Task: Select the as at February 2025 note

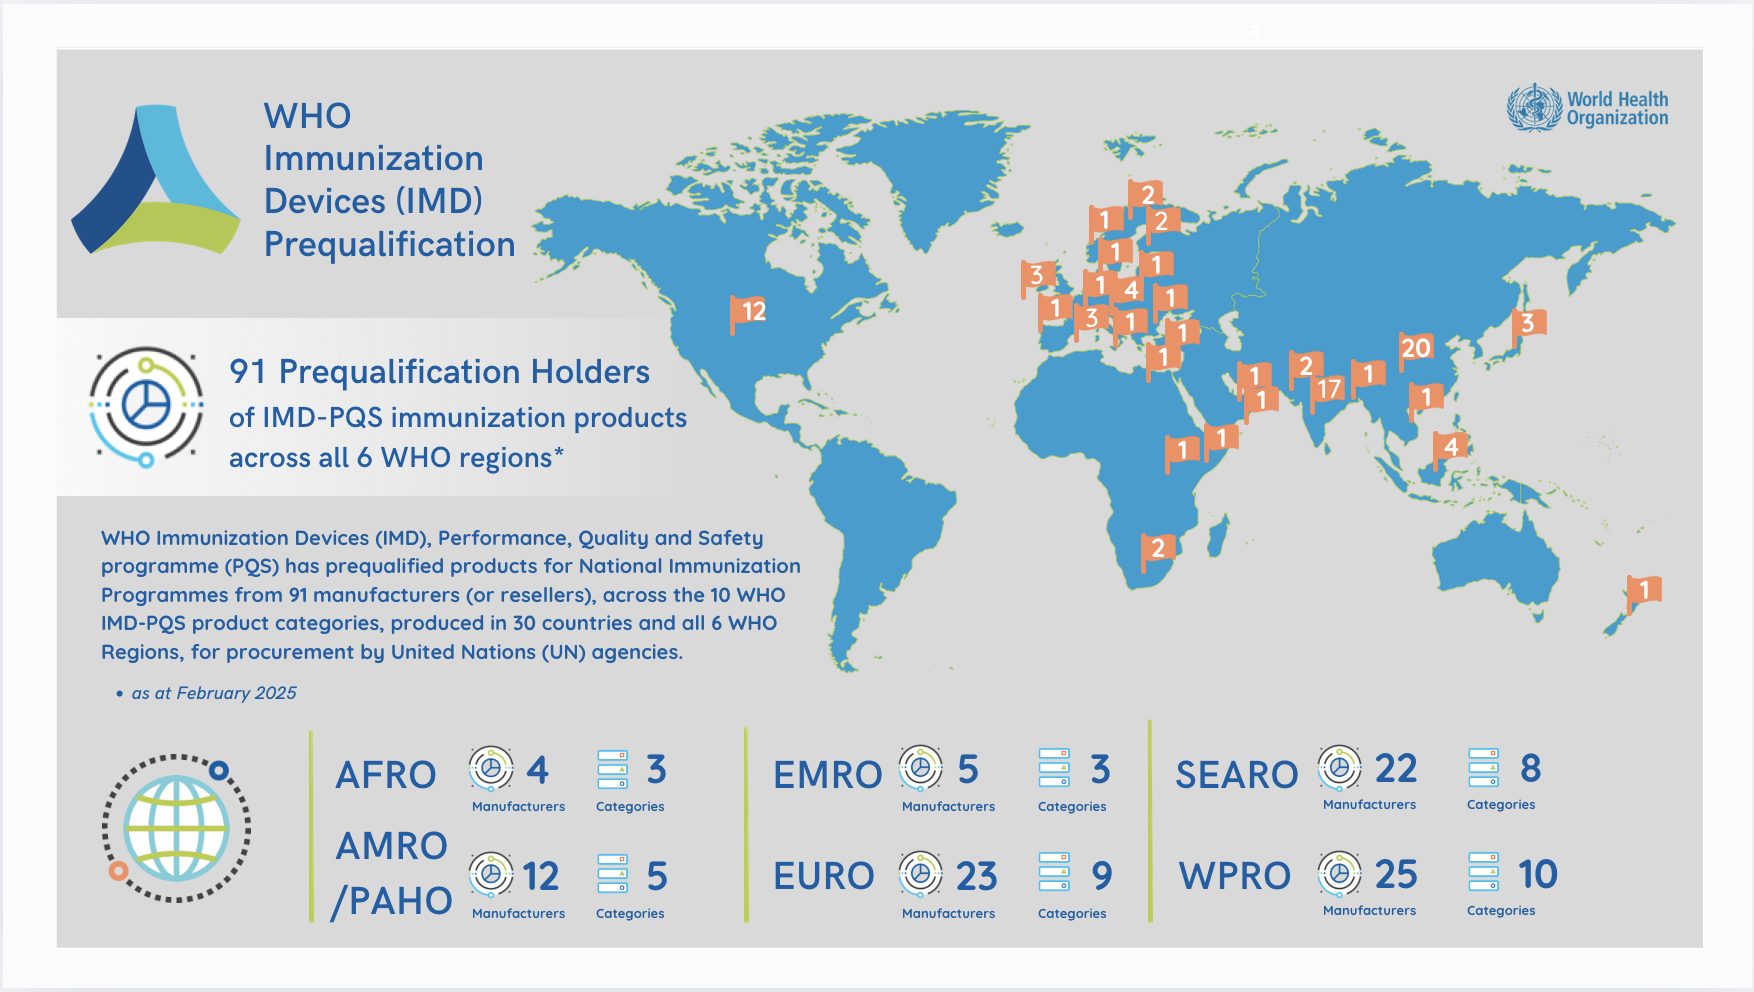Action: (213, 691)
